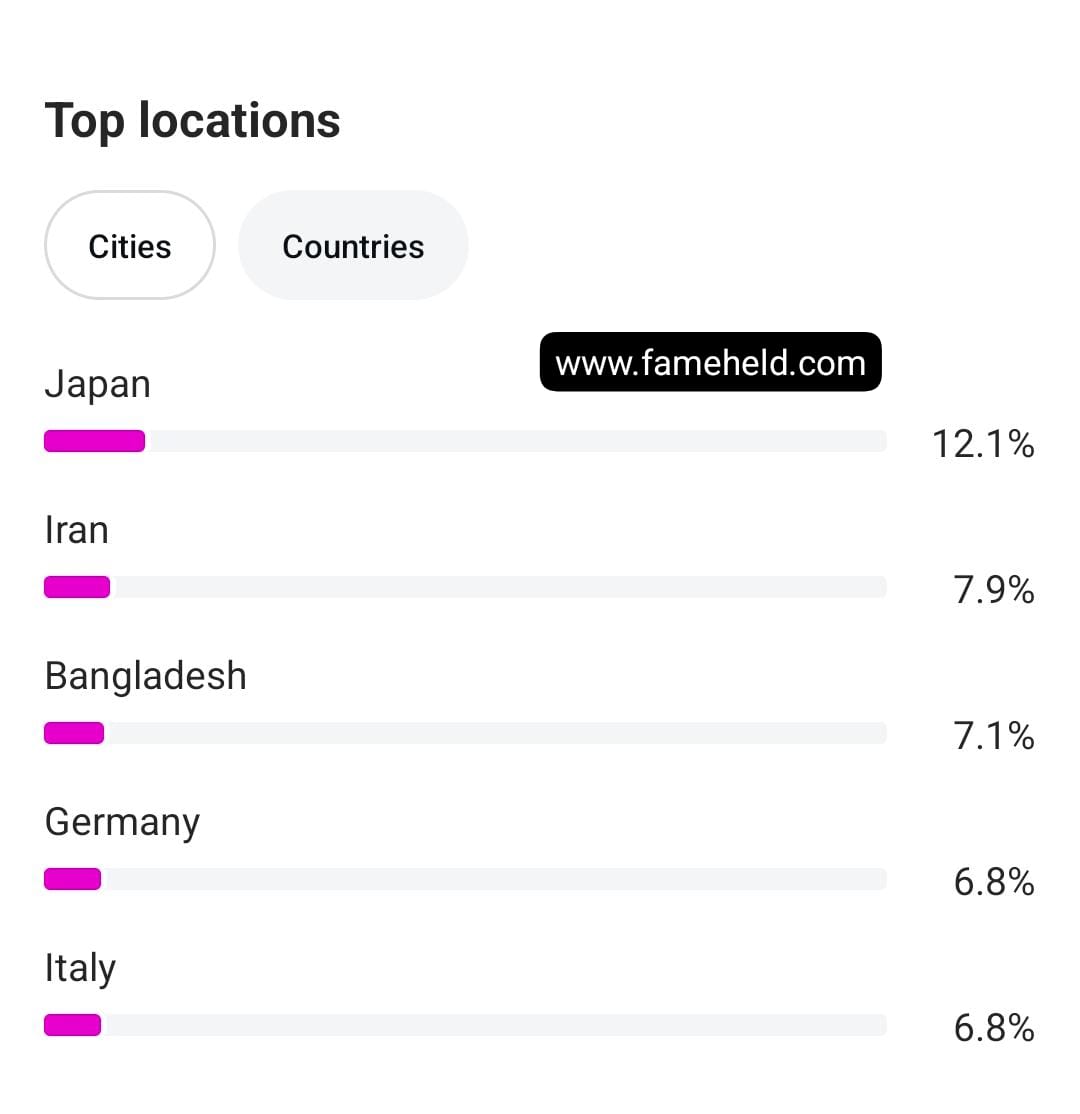Open the www.fameheld.com watermark link

coord(710,362)
